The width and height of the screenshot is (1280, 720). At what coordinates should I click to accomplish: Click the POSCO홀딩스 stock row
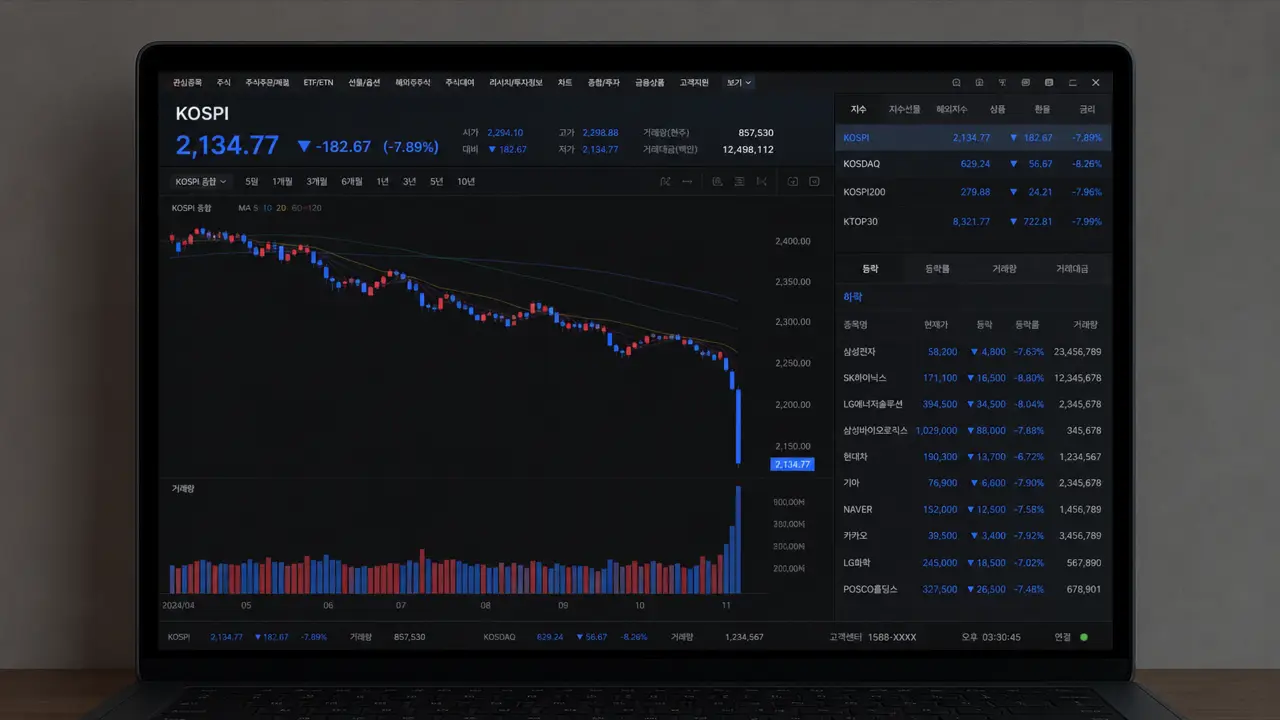(973, 589)
